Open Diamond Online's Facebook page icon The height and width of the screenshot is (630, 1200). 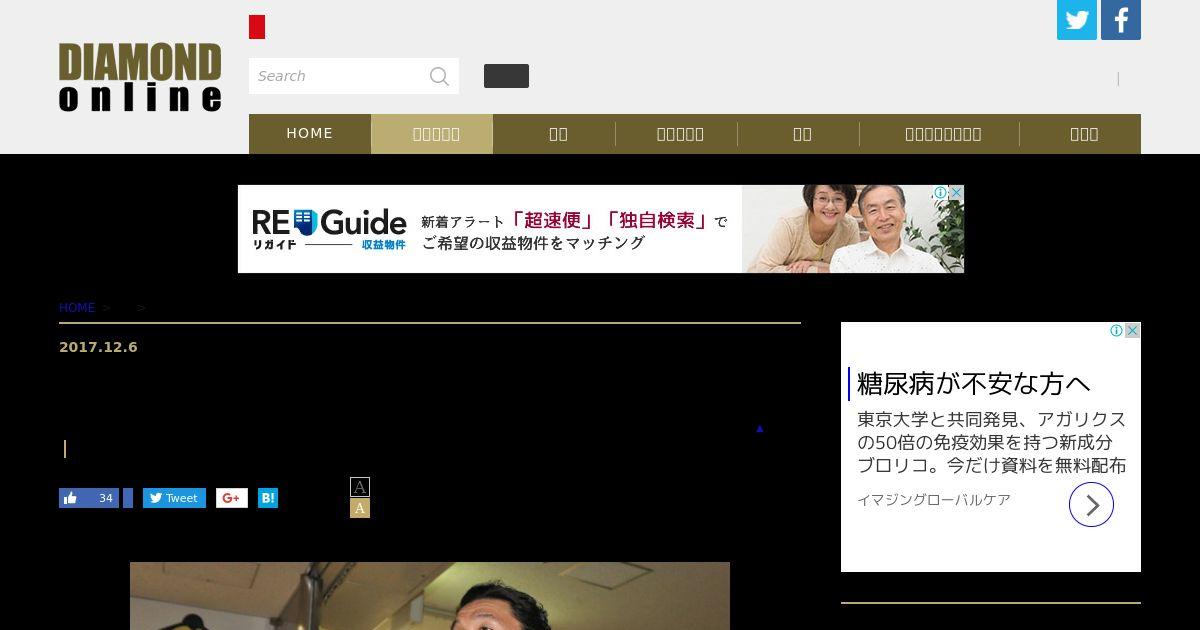(x=1121, y=20)
